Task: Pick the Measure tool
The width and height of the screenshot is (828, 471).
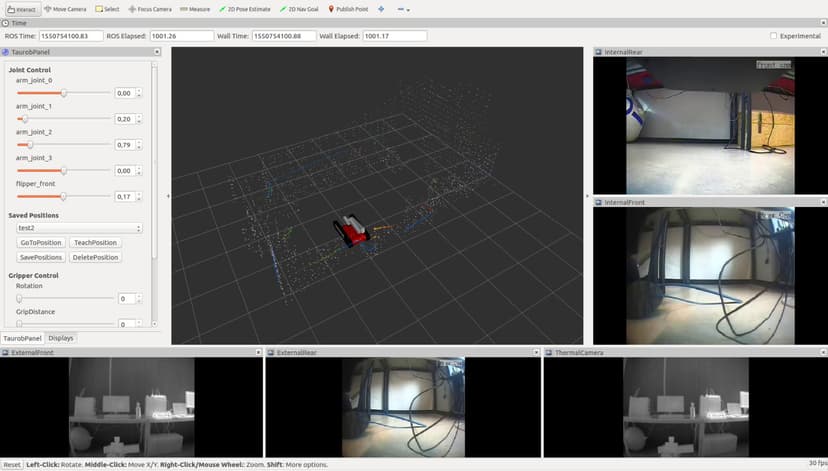Action: (195, 9)
